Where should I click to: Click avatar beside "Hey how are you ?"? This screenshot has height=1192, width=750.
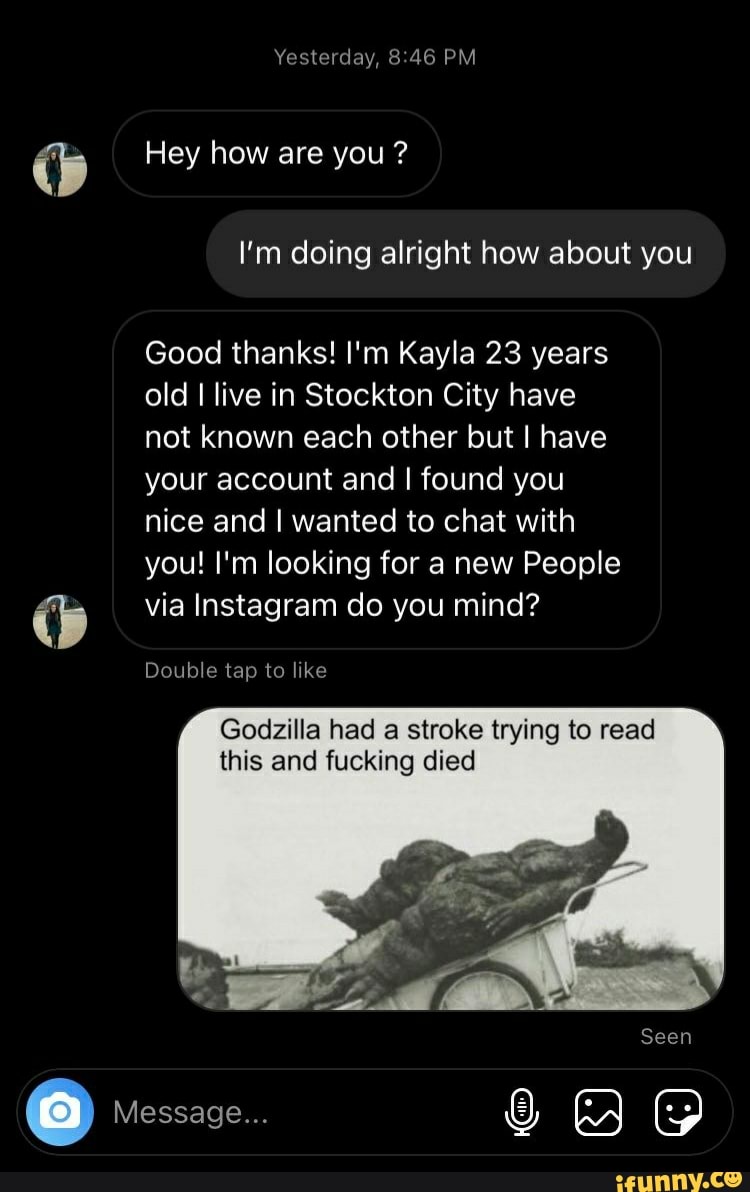60,167
